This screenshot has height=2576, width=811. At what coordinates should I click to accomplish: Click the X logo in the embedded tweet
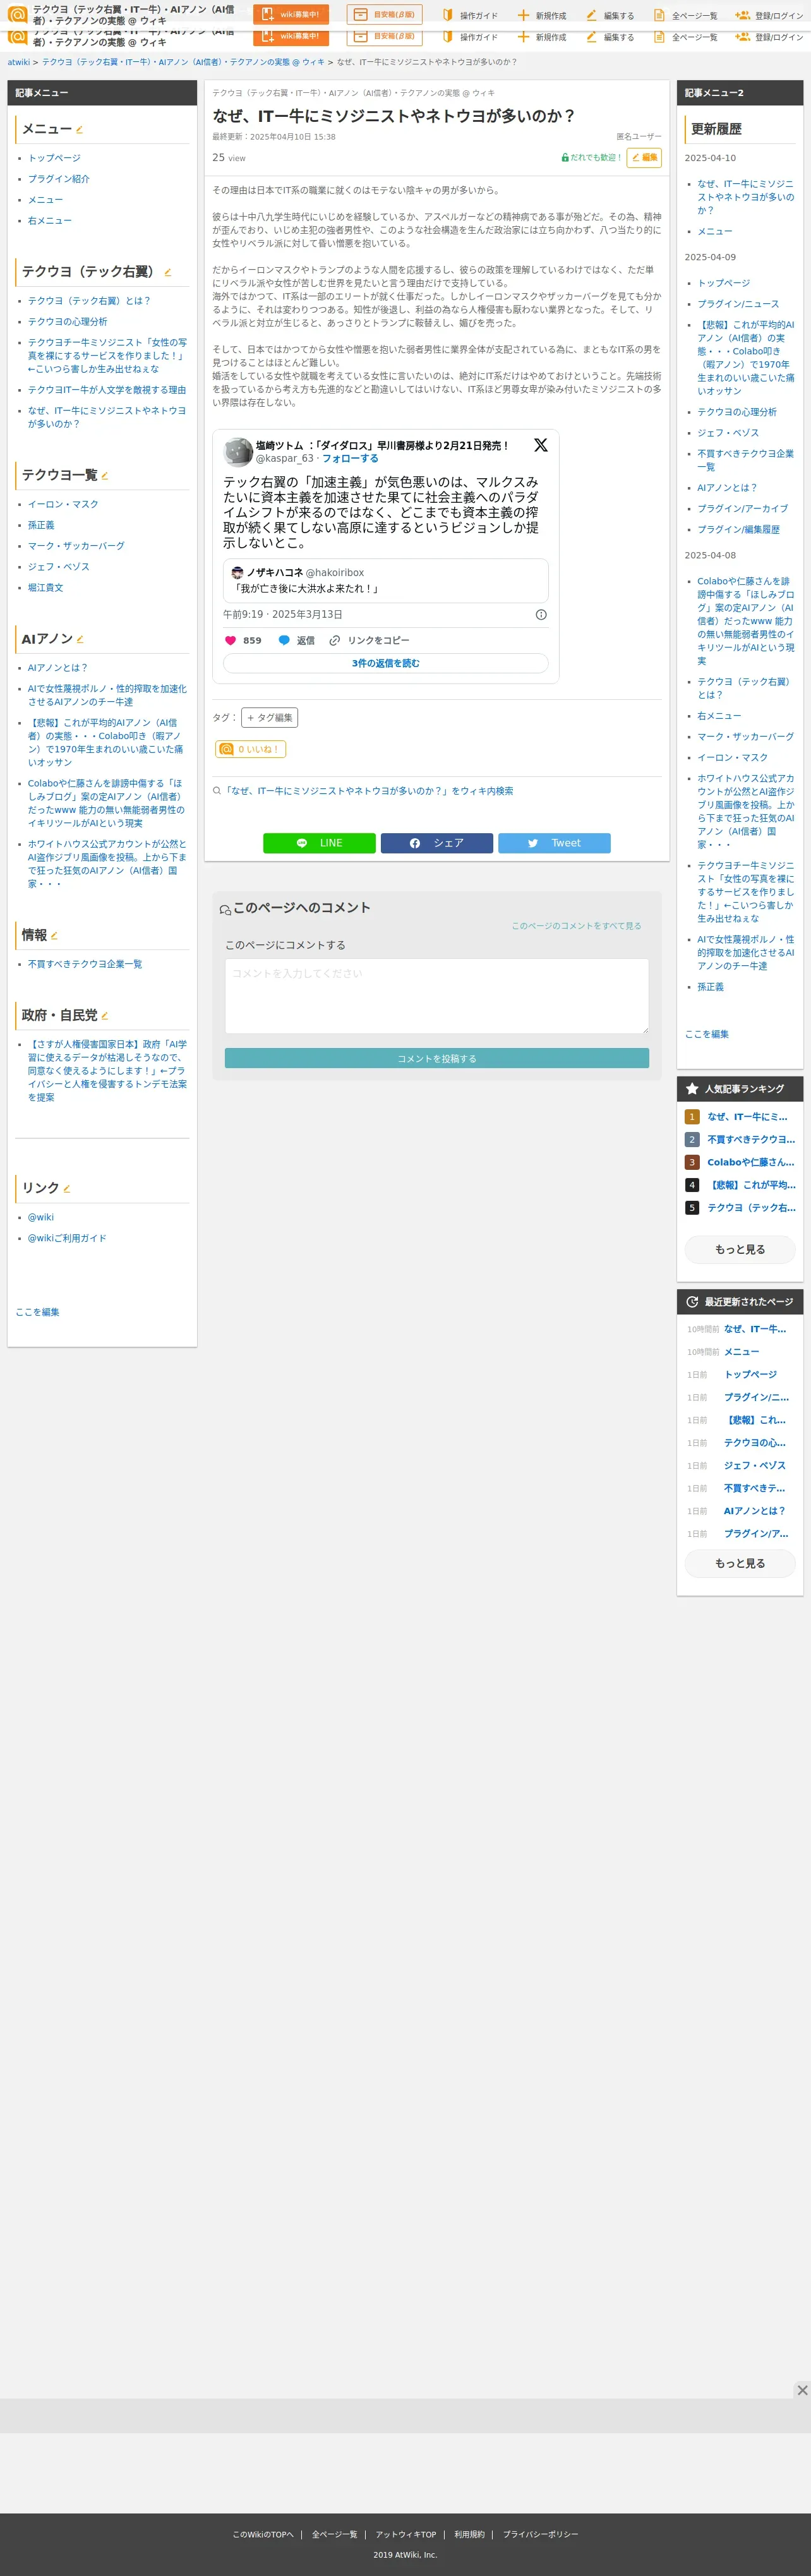(540, 445)
